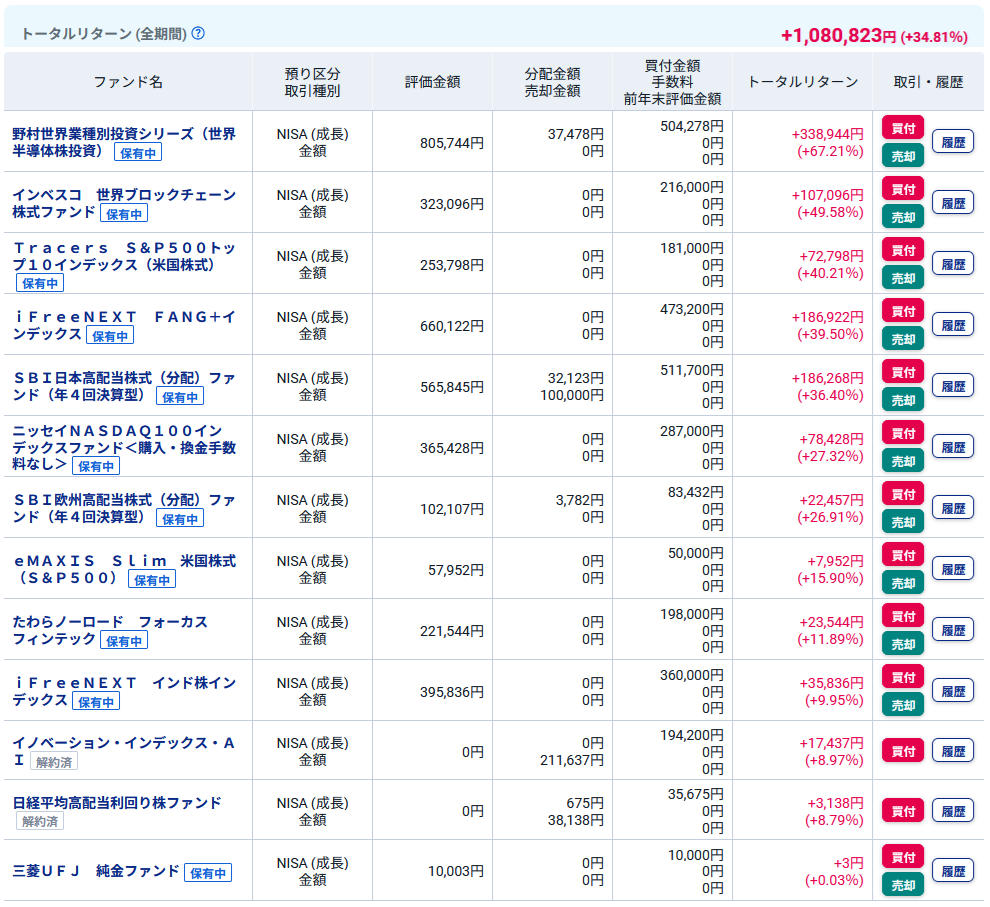Click the +1,080,823円 total return figure
Screen dimensions: 990x907
[838, 35]
